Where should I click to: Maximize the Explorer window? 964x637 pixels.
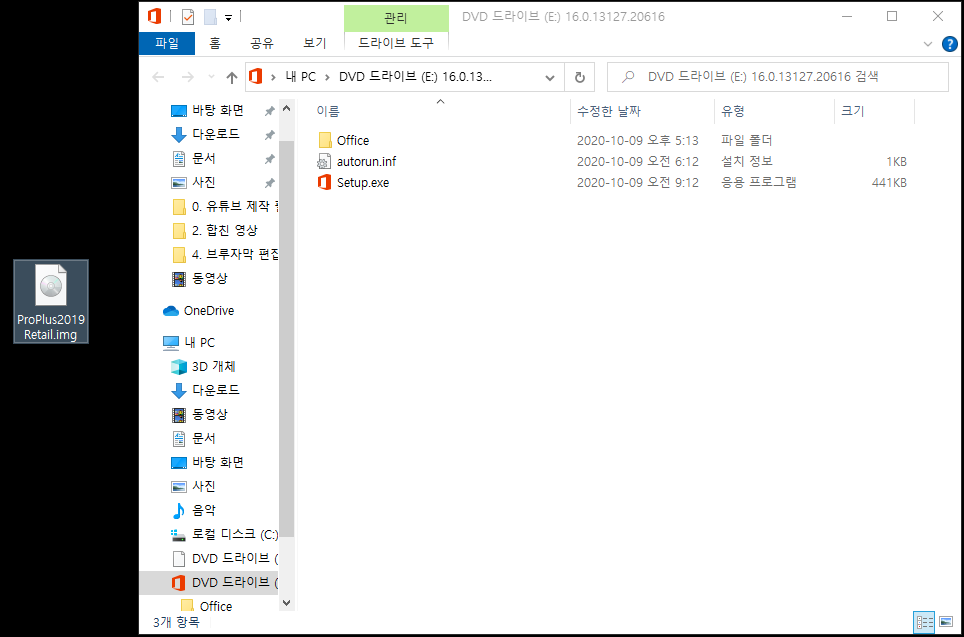(891, 17)
